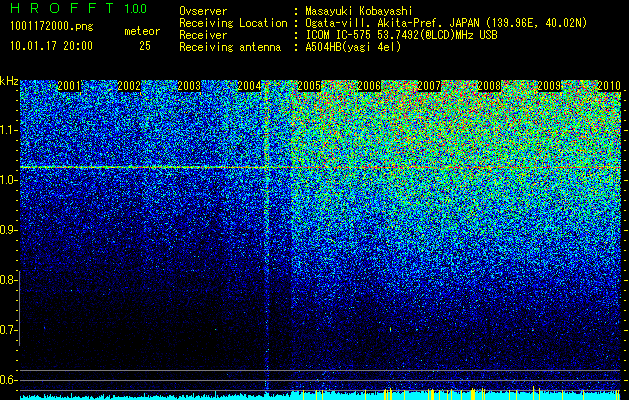
Task: Click the HROFFT 1.0.0 title text
Action: pyautogui.click(x=79, y=8)
